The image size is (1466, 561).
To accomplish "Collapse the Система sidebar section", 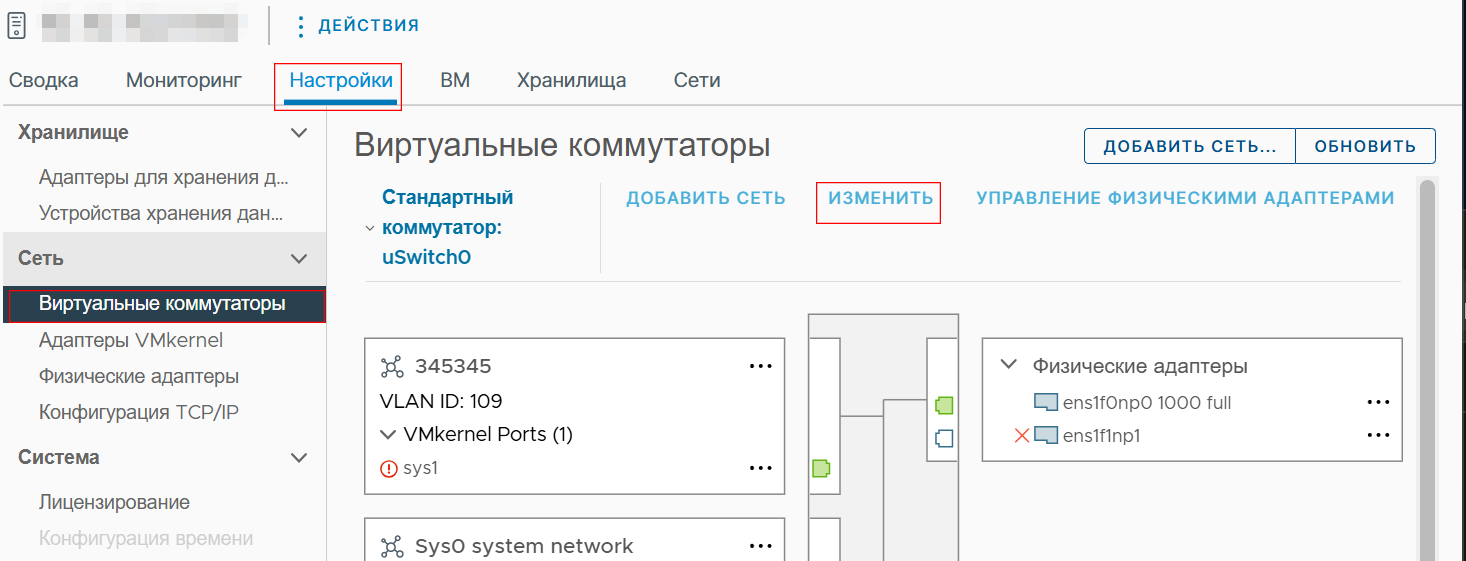I will click(x=298, y=458).
